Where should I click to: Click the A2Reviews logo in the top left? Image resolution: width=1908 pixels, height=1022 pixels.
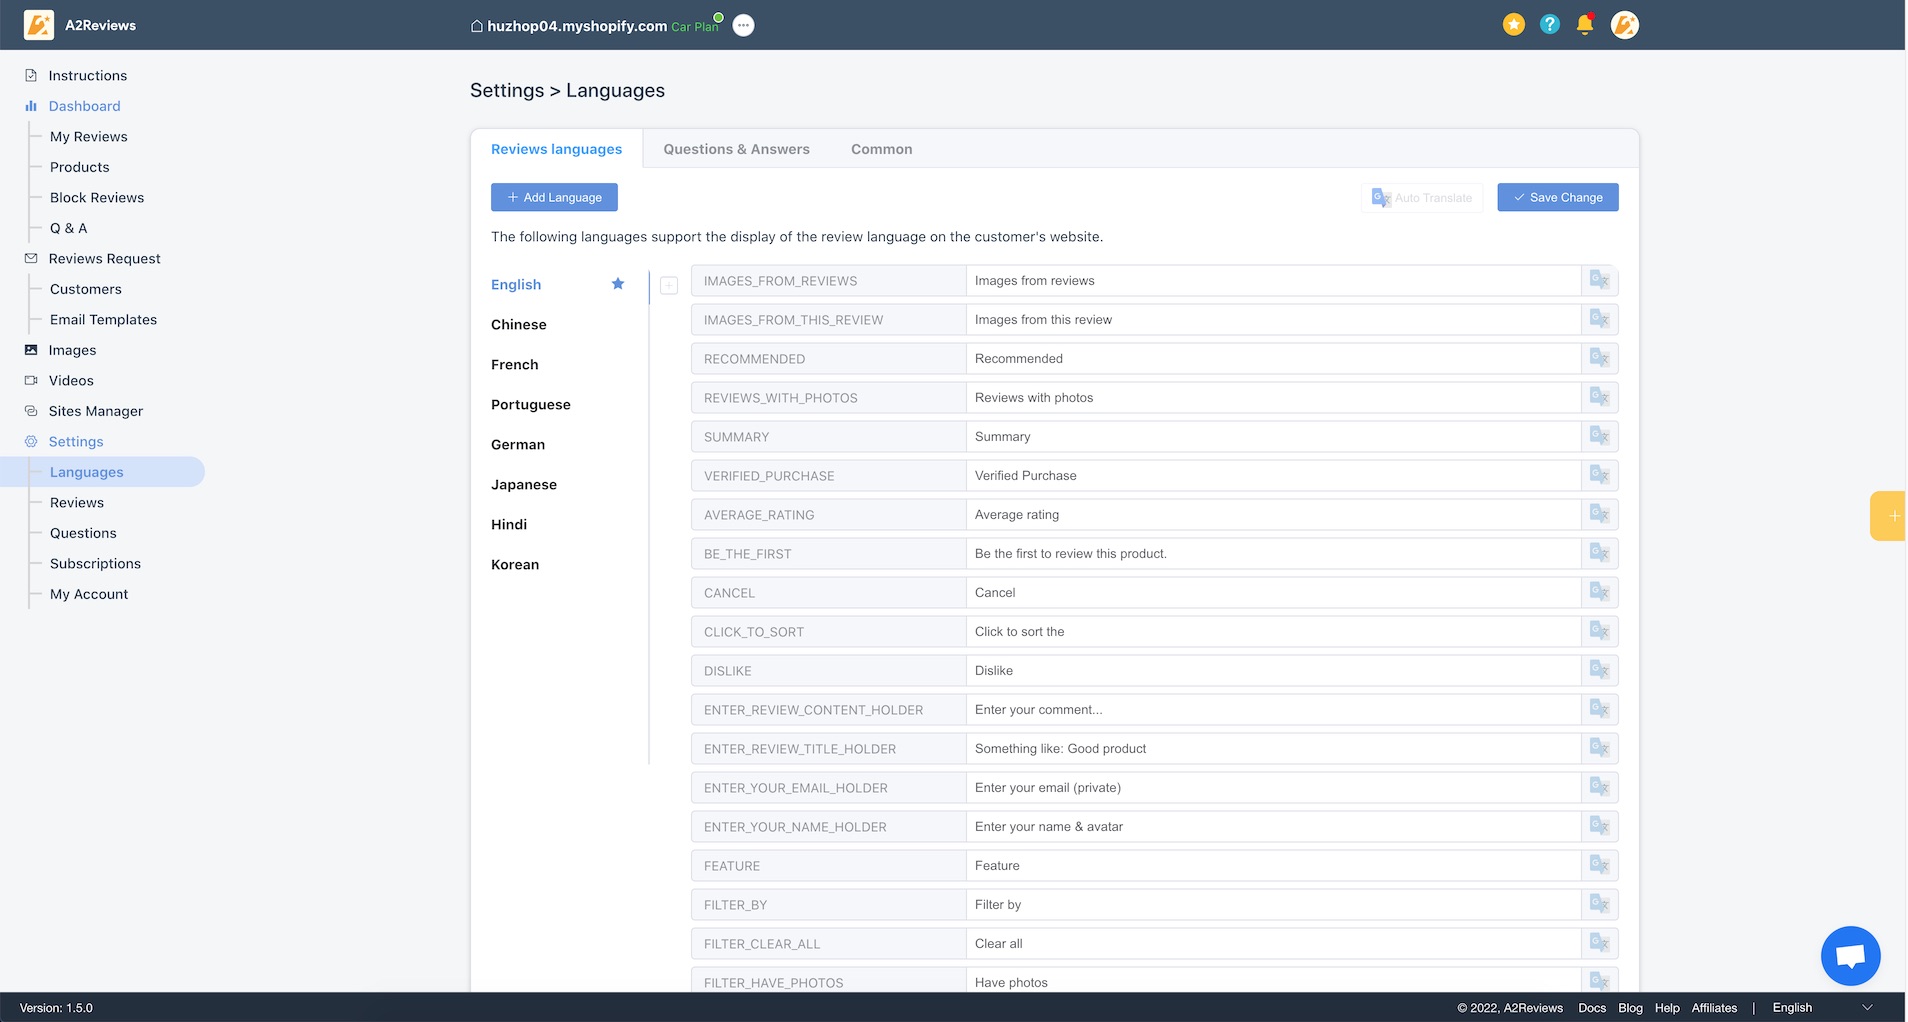click(x=39, y=24)
